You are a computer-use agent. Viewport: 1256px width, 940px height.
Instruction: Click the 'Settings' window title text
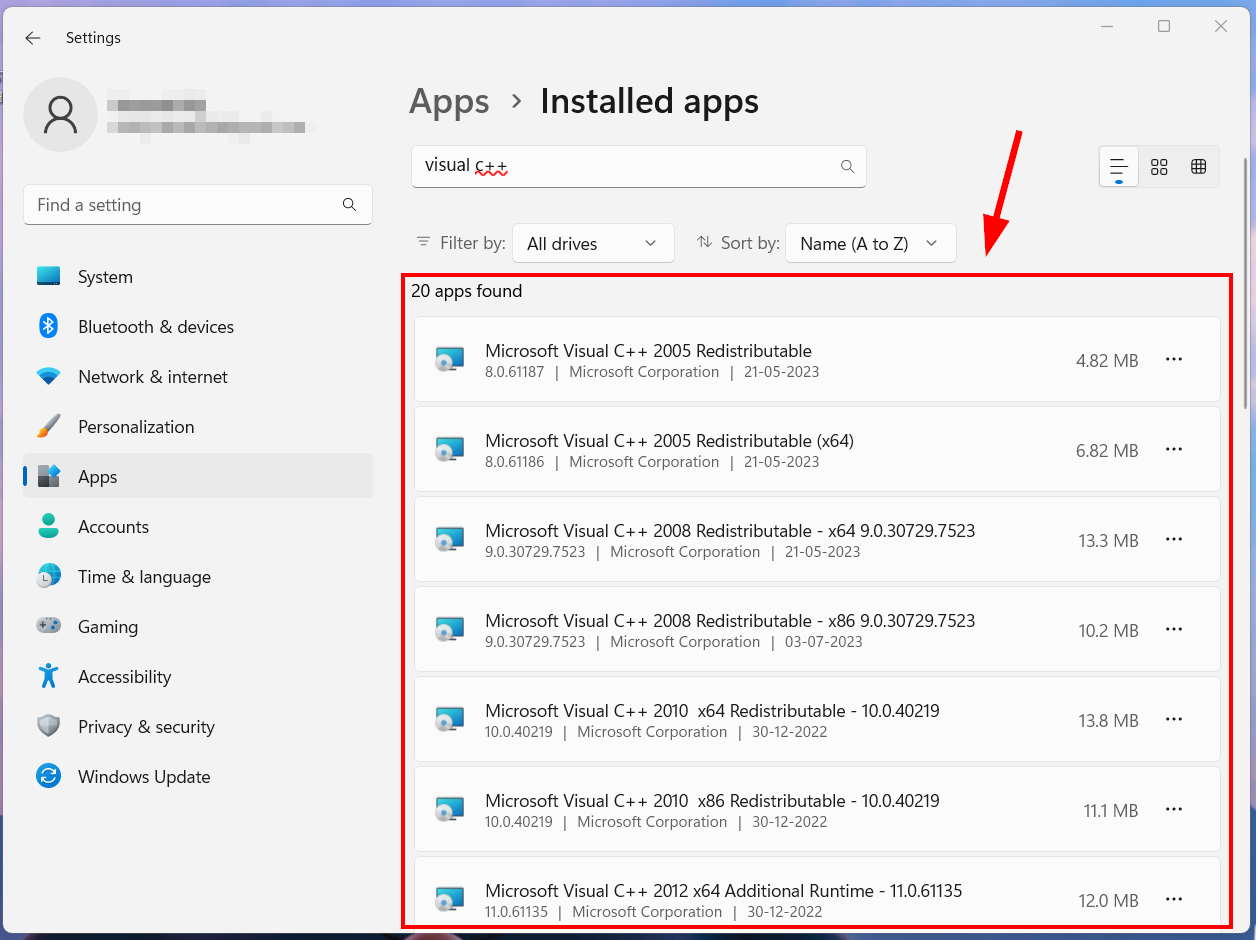(93, 38)
